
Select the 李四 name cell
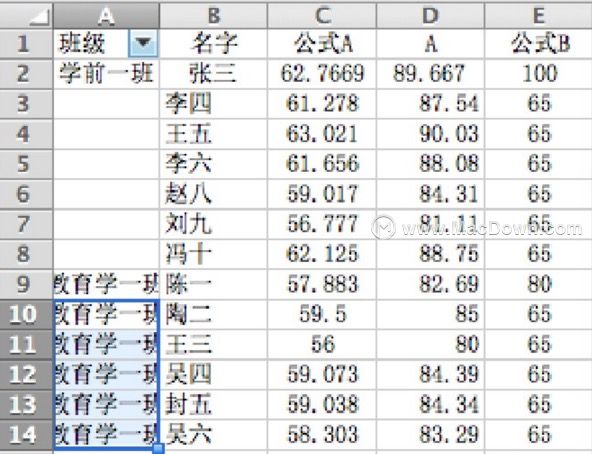point(213,103)
